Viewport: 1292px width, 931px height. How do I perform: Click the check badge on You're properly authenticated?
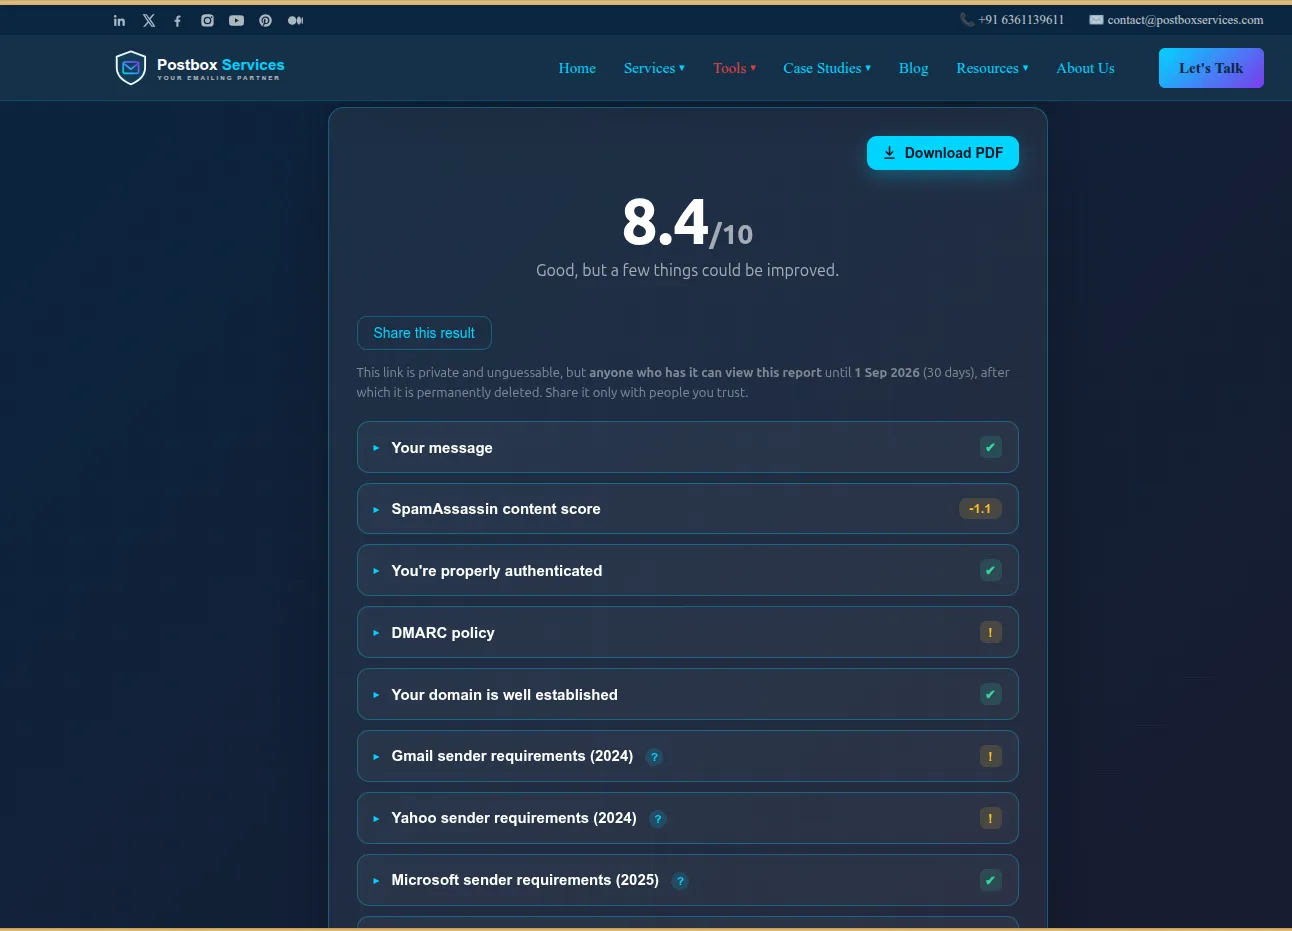pyautogui.click(x=990, y=570)
